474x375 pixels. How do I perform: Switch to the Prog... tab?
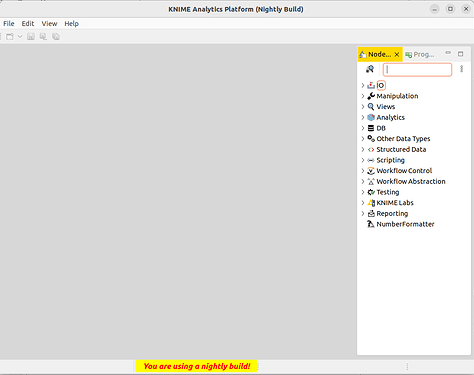pyautogui.click(x=420, y=54)
